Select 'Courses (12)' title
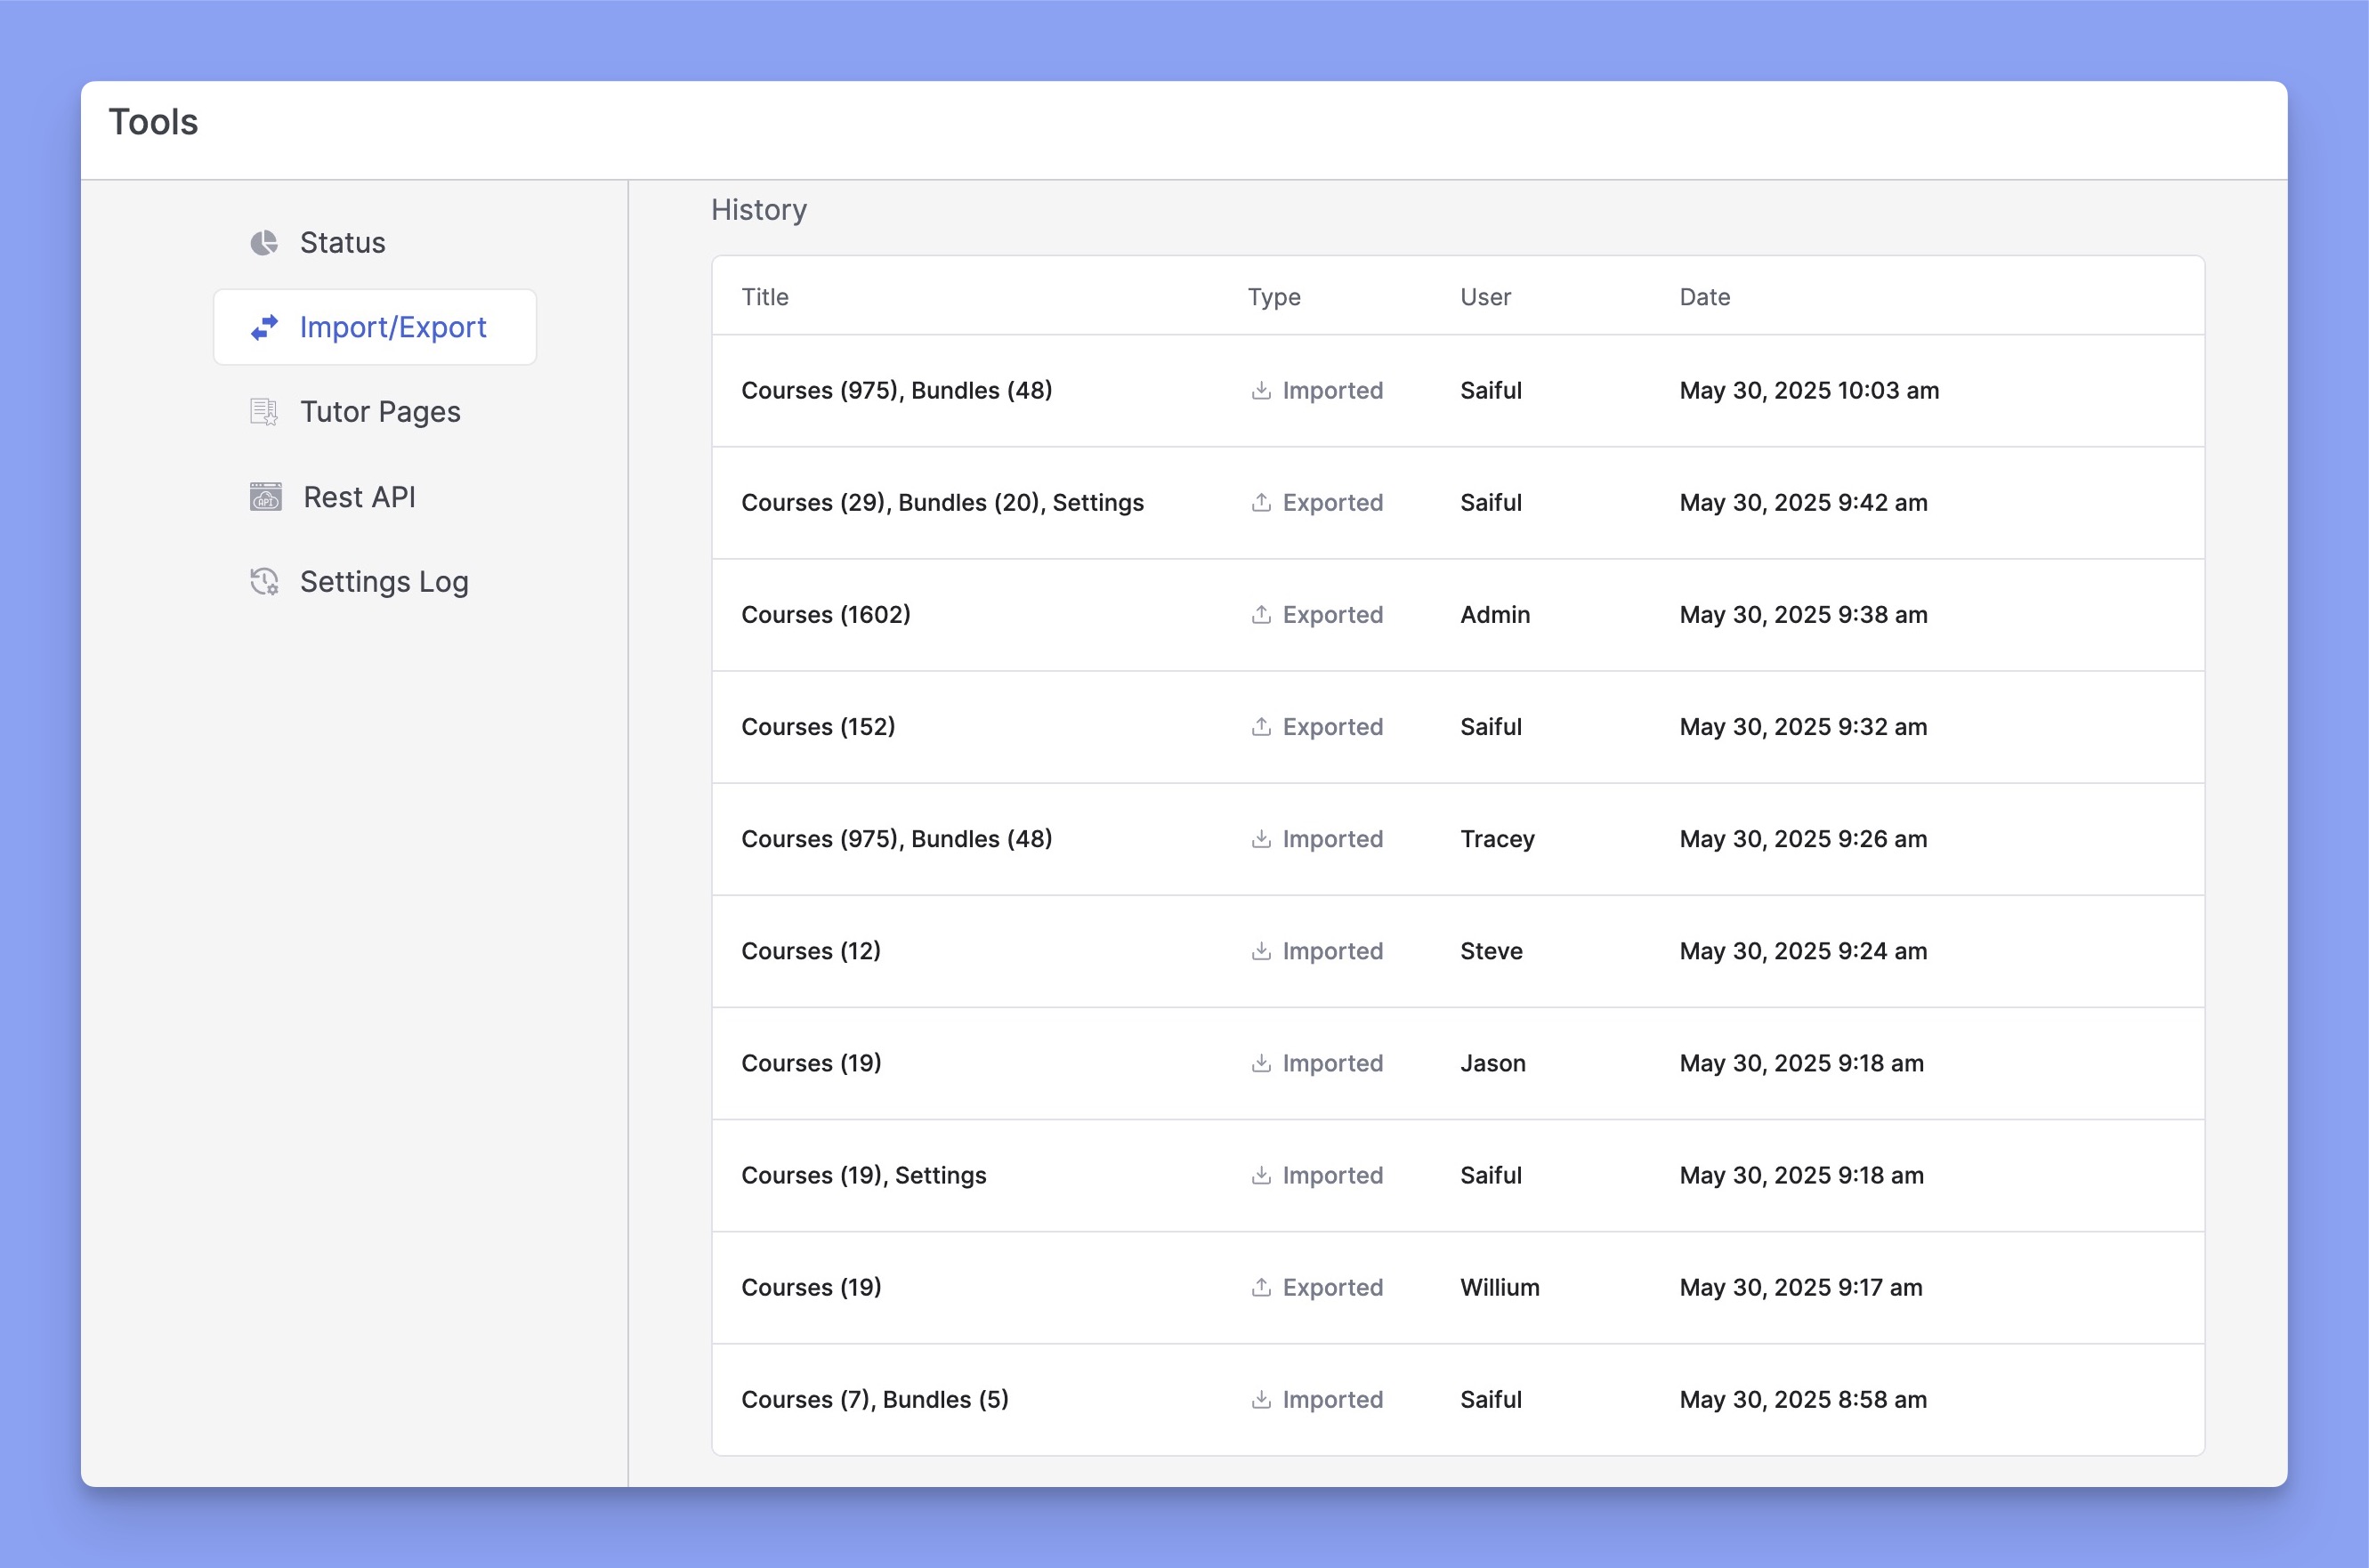The width and height of the screenshot is (2369, 1568). (811, 950)
